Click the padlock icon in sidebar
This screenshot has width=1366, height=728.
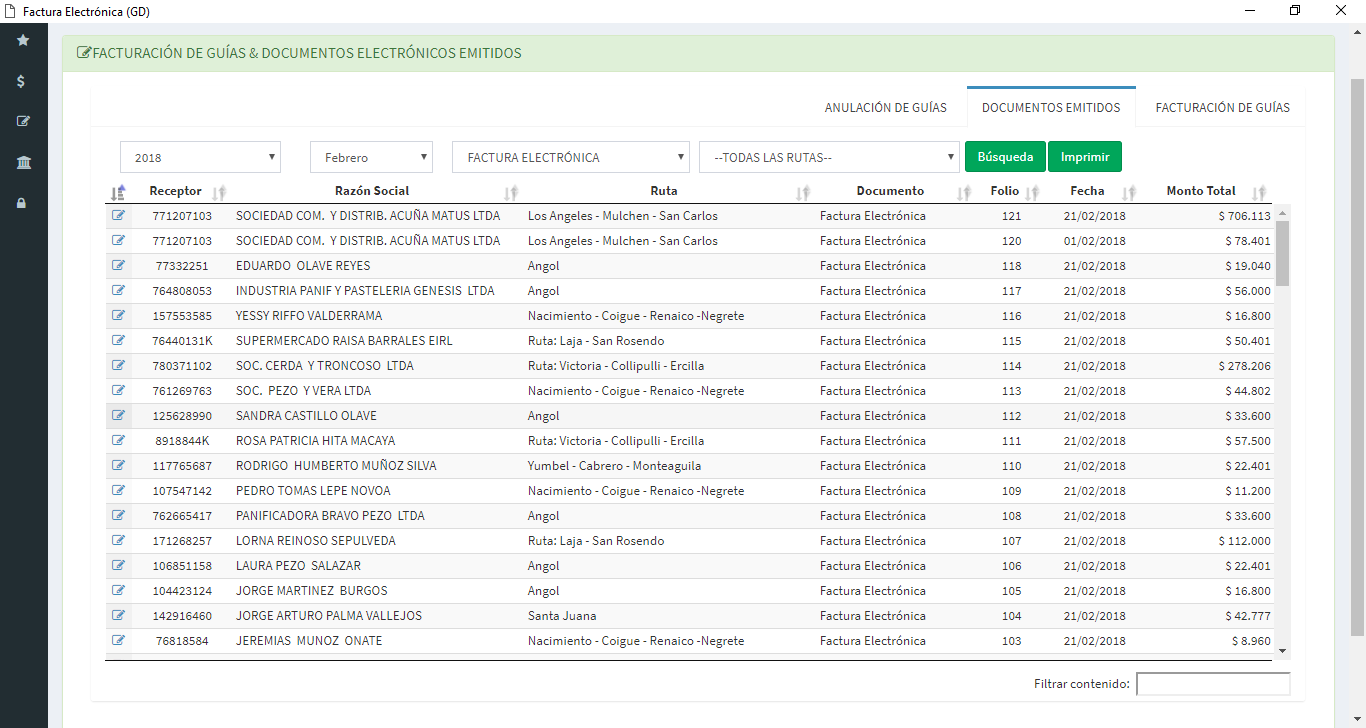pyautogui.click(x=22, y=203)
